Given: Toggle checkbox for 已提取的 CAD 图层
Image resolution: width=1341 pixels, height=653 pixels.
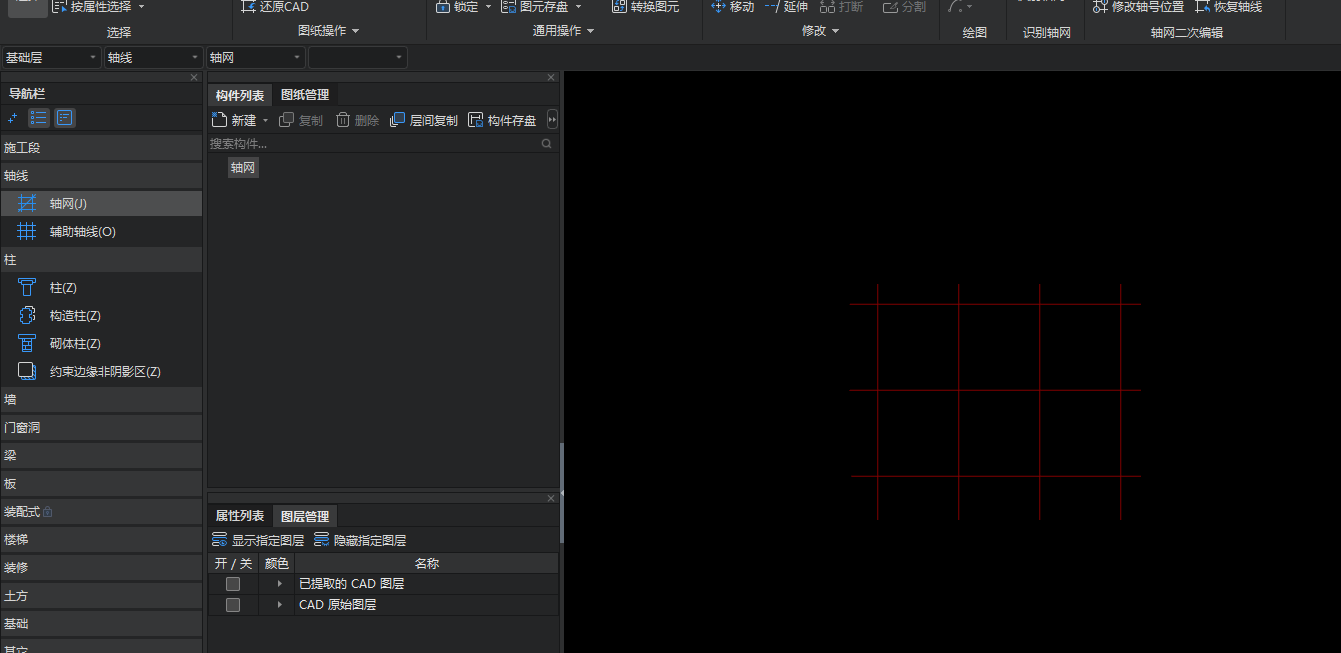Looking at the screenshot, I should point(233,584).
